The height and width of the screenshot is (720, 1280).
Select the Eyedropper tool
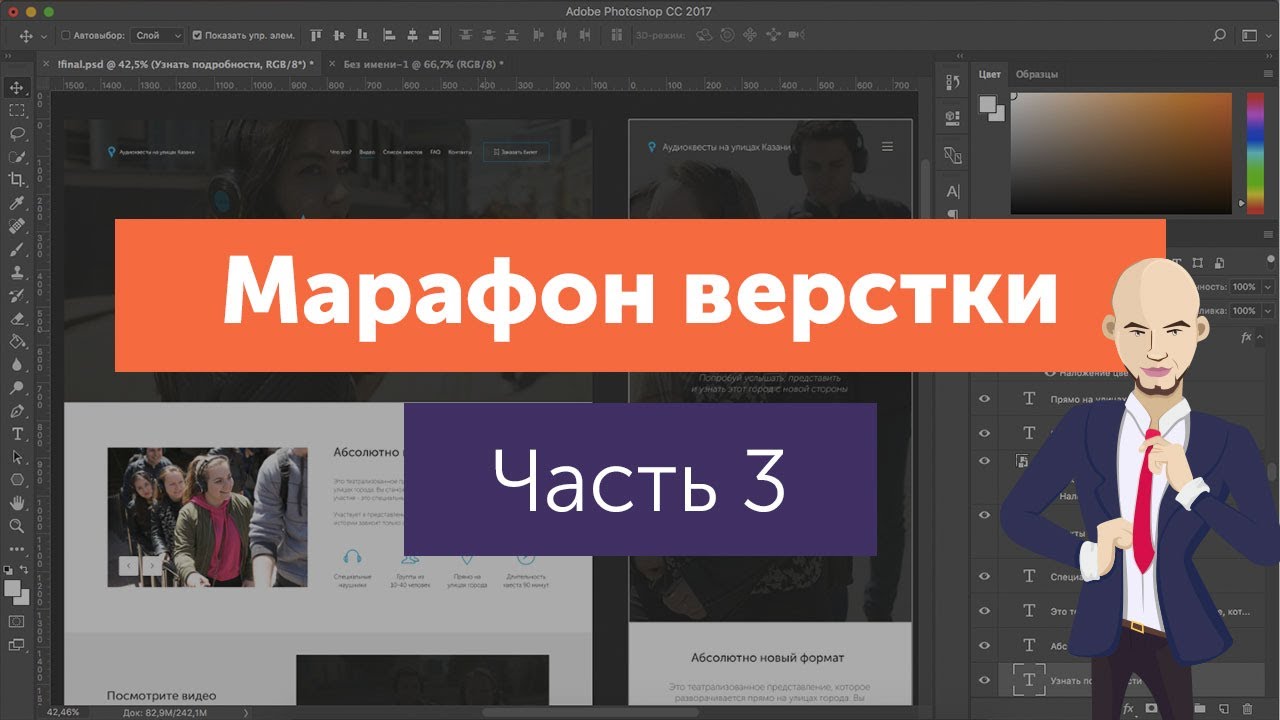click(x=16, y=203)
